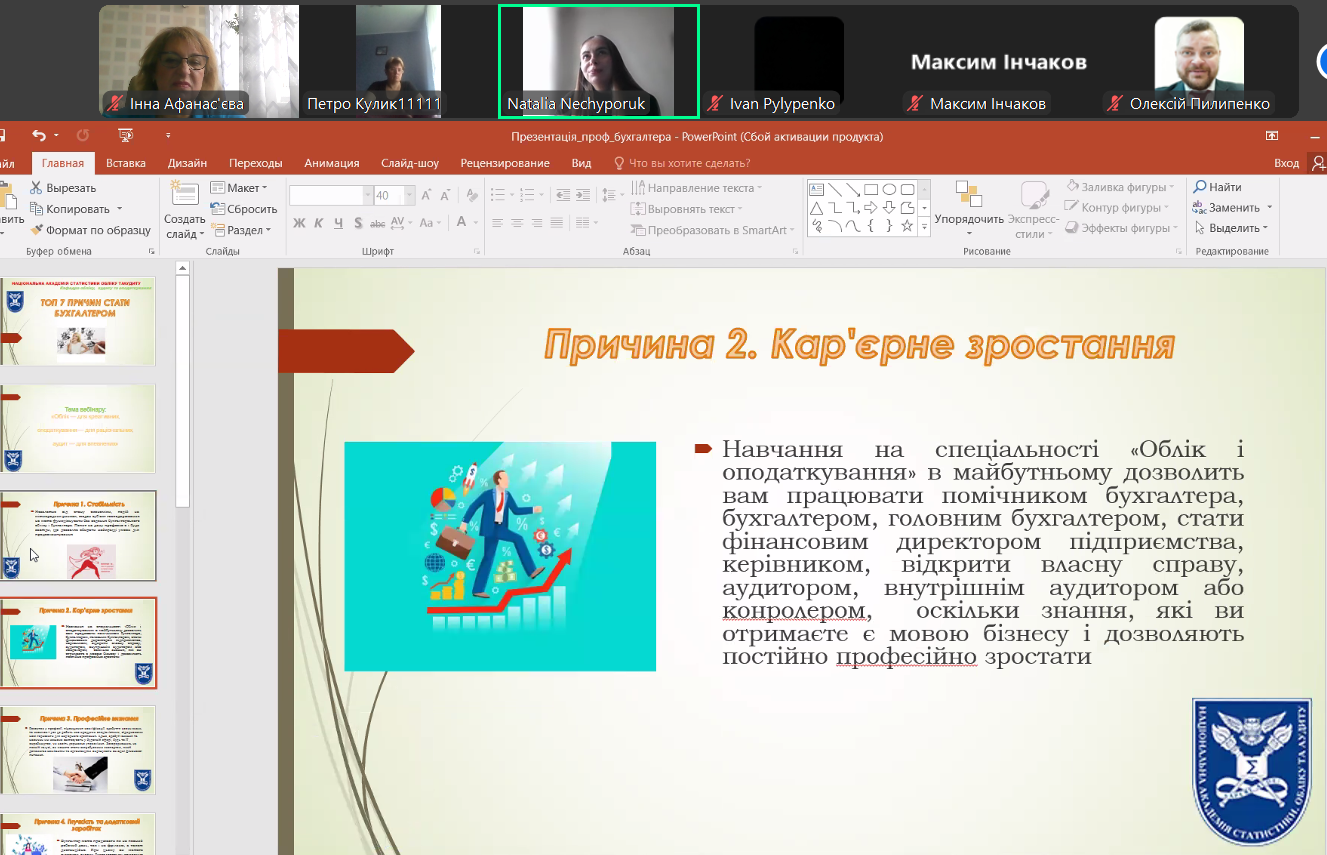Click the Reset (Сбросить) slide icon
This screenshot has width=1327, height=855.
(218, 209)
